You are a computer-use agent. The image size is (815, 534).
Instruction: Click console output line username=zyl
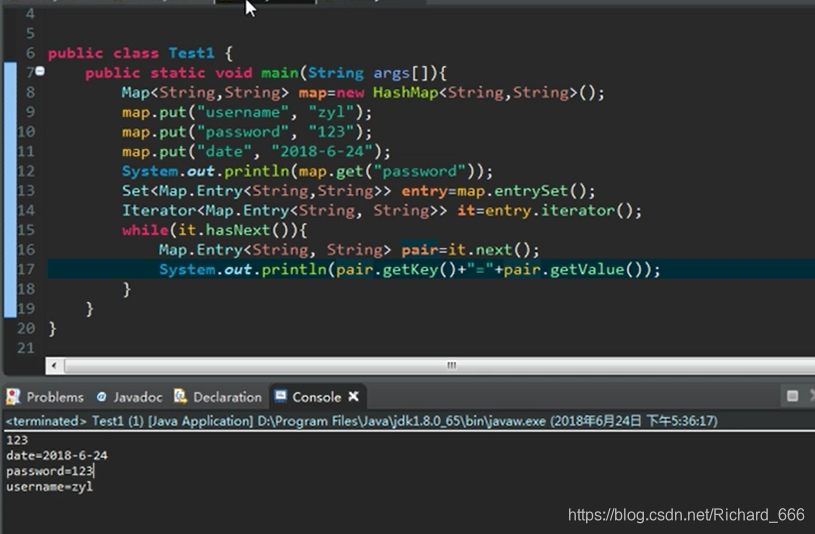(50, 487)
